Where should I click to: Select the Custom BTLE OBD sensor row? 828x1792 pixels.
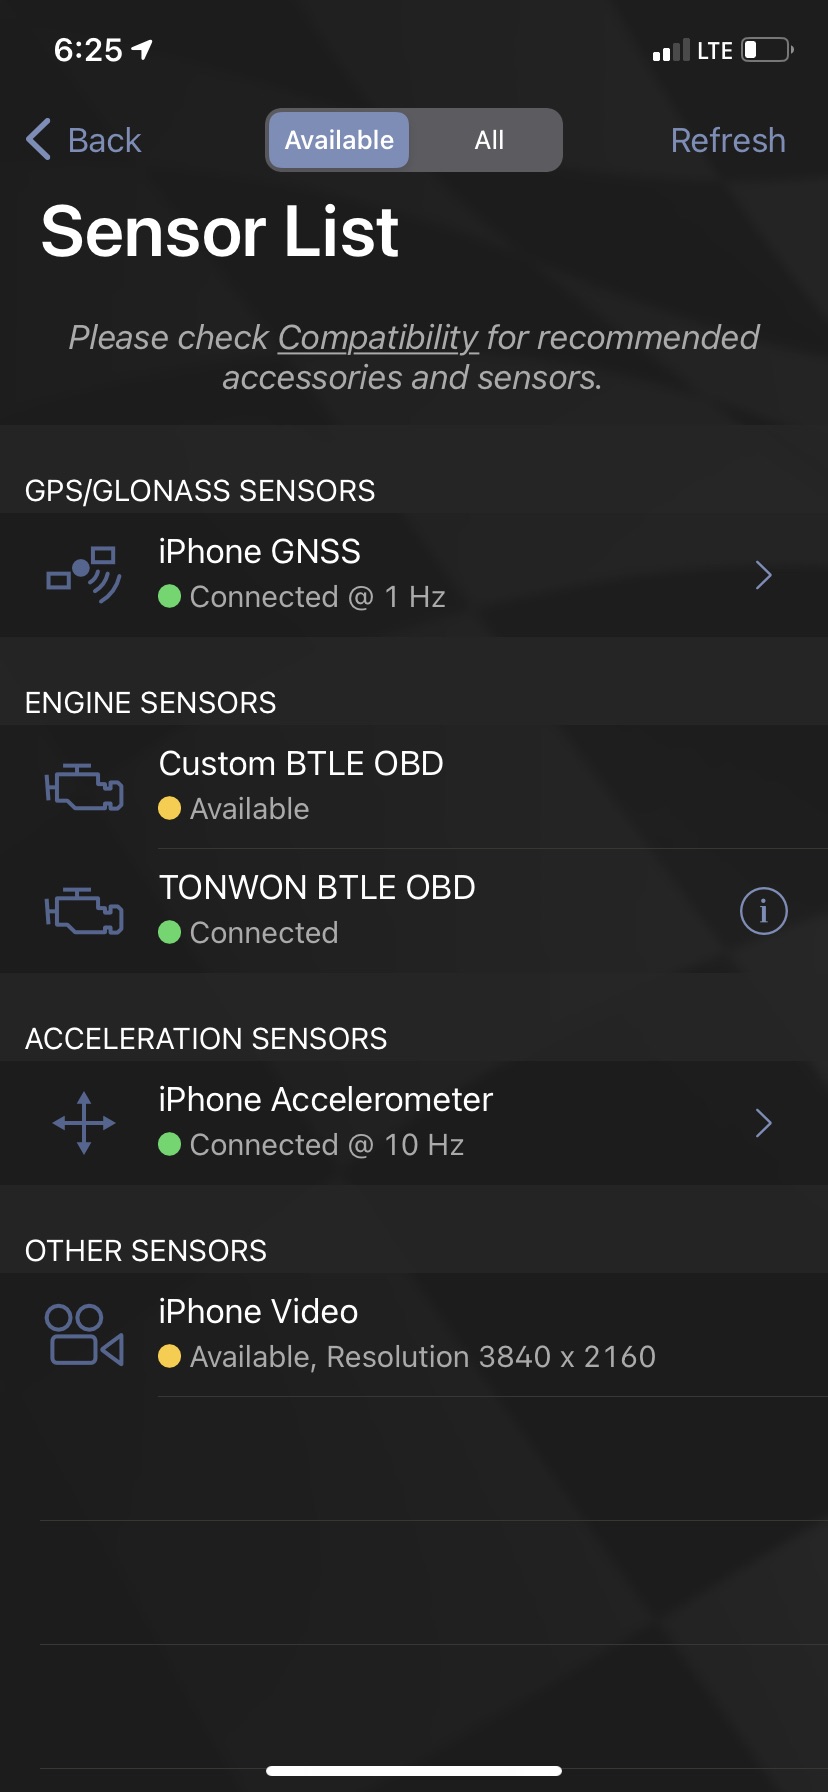(x=414, y=787)
